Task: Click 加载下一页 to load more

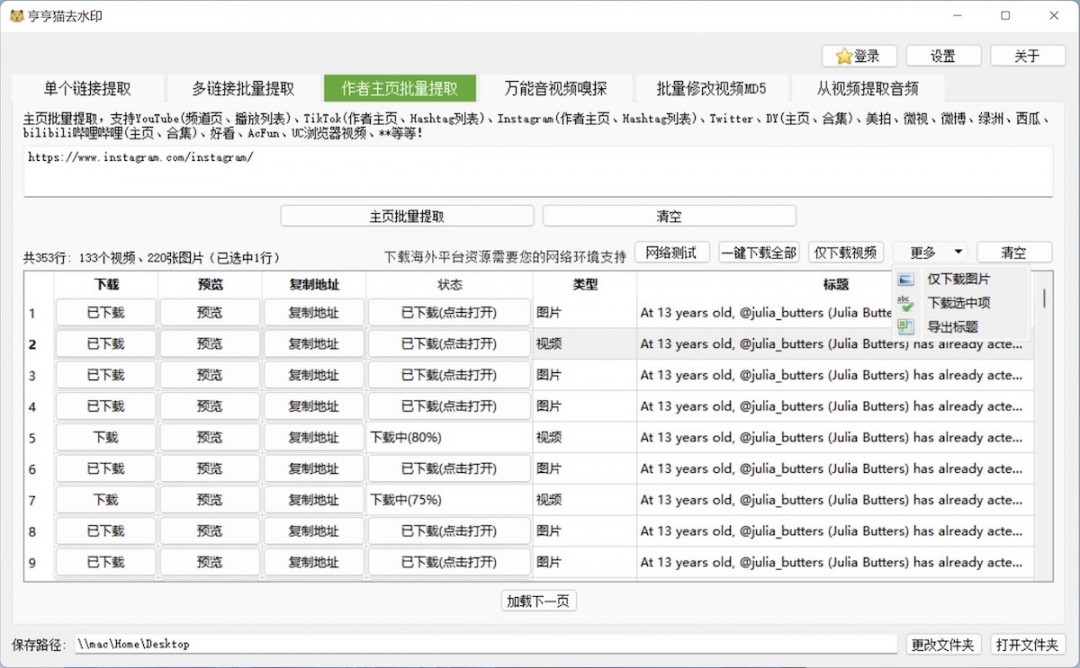Action: pyautogui.click(x=539, y=601)
